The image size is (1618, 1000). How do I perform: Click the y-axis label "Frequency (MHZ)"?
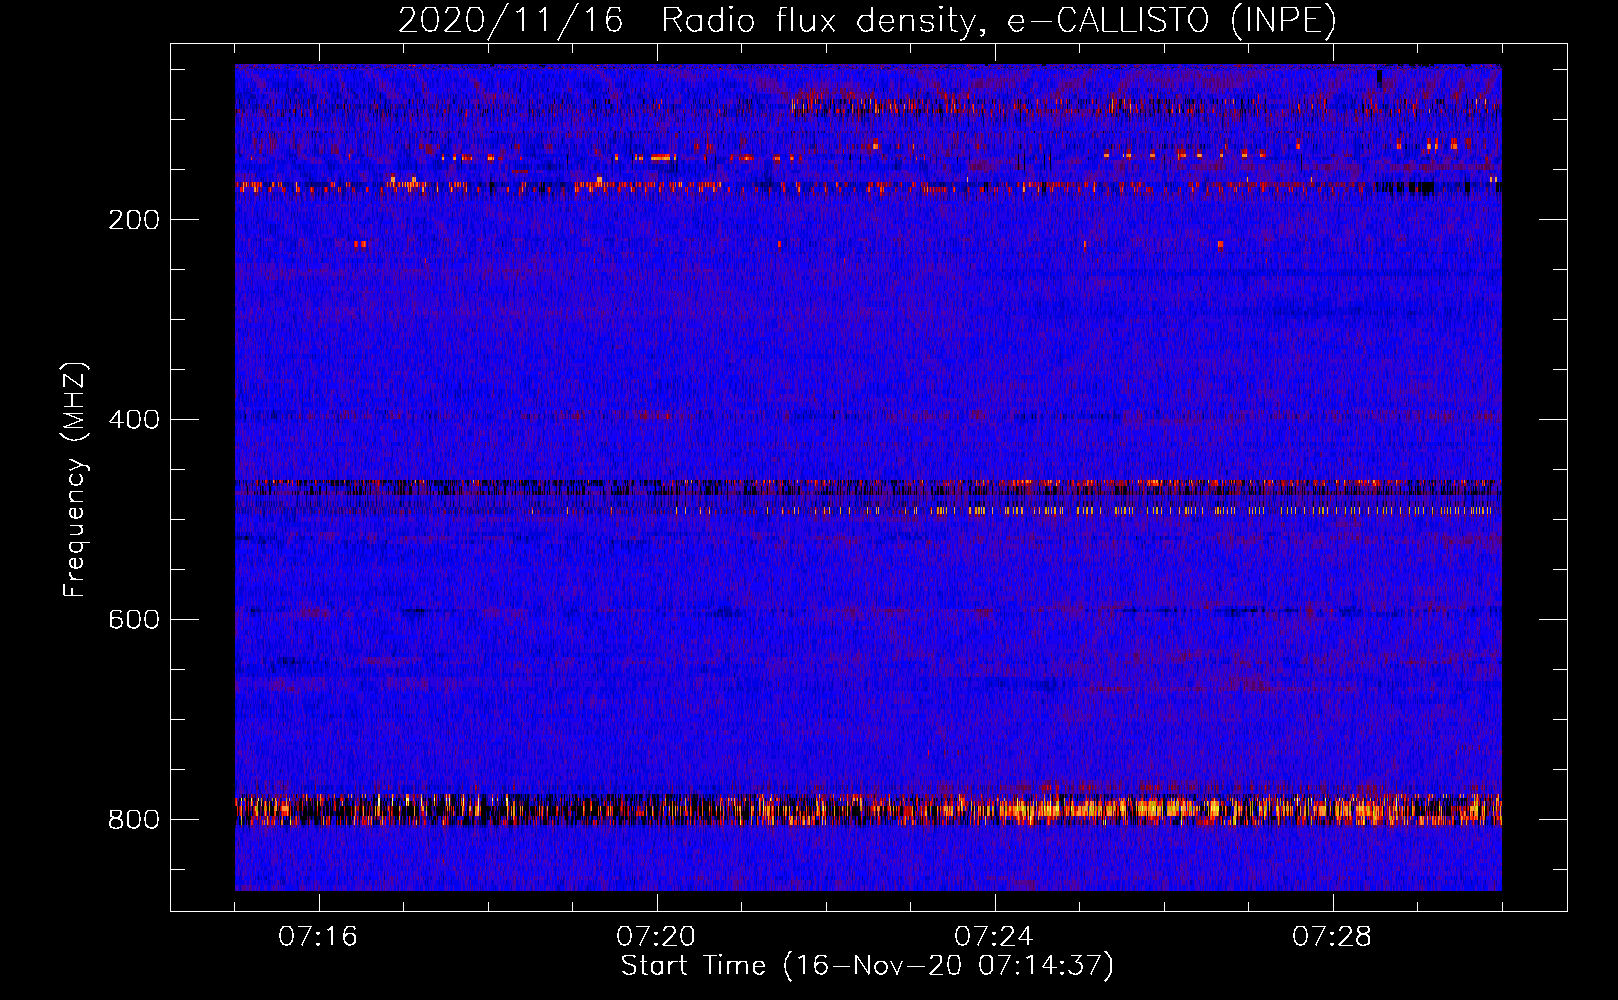[75, 480]
